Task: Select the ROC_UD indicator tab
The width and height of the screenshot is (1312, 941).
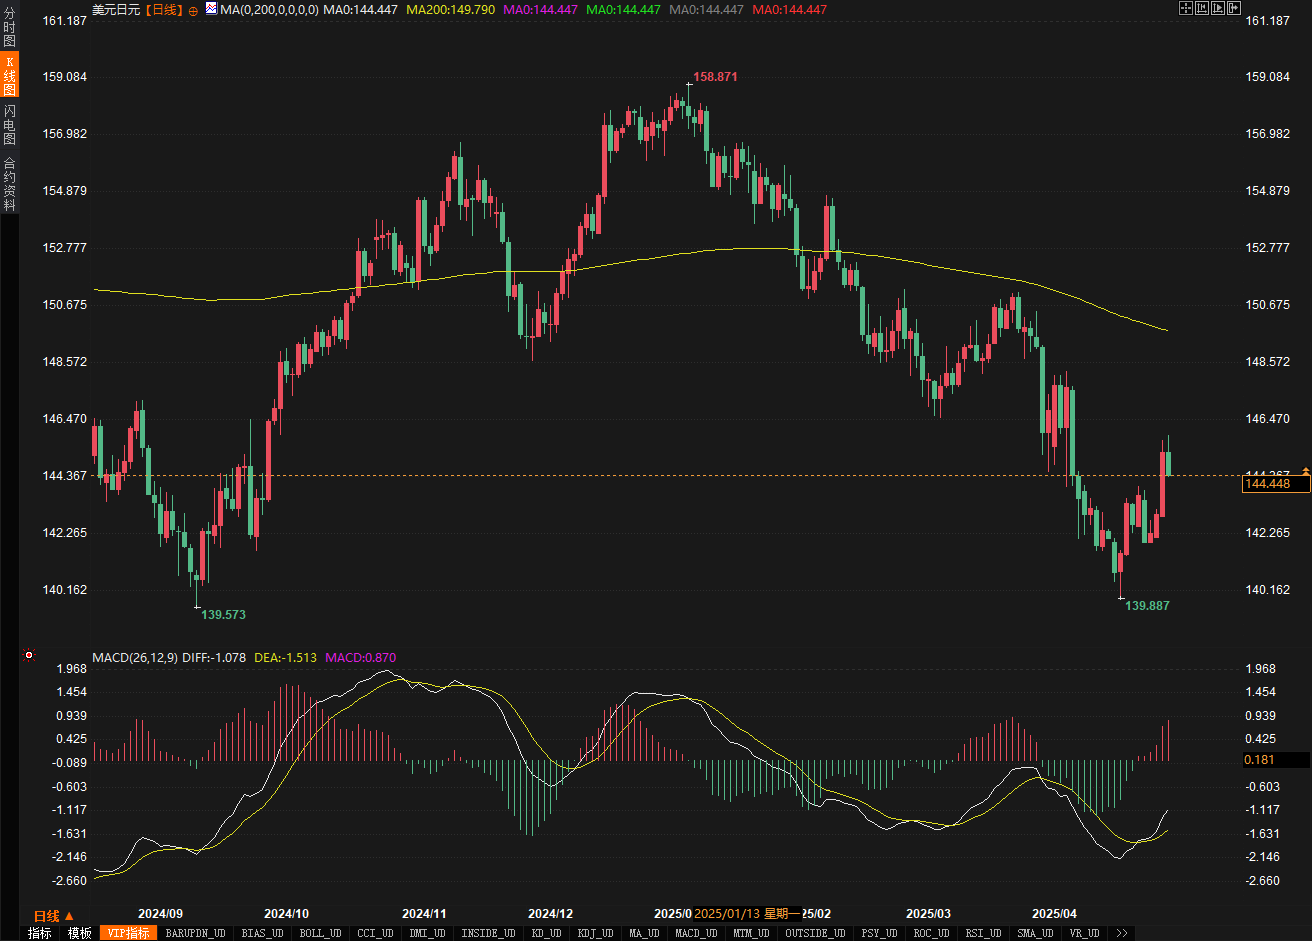Action: click(x=930, y=933)
